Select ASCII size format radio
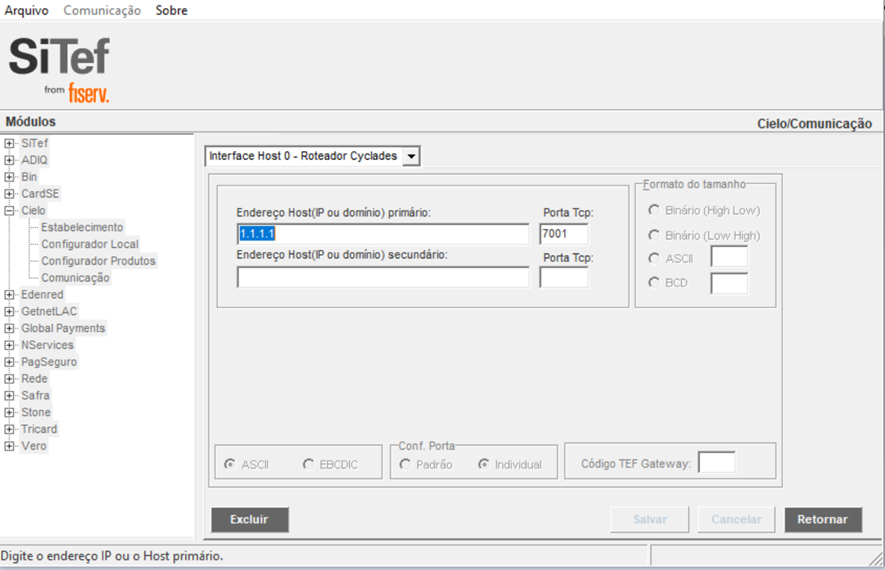The width and height of the screenshot is (885, 570). pos(654,258)
